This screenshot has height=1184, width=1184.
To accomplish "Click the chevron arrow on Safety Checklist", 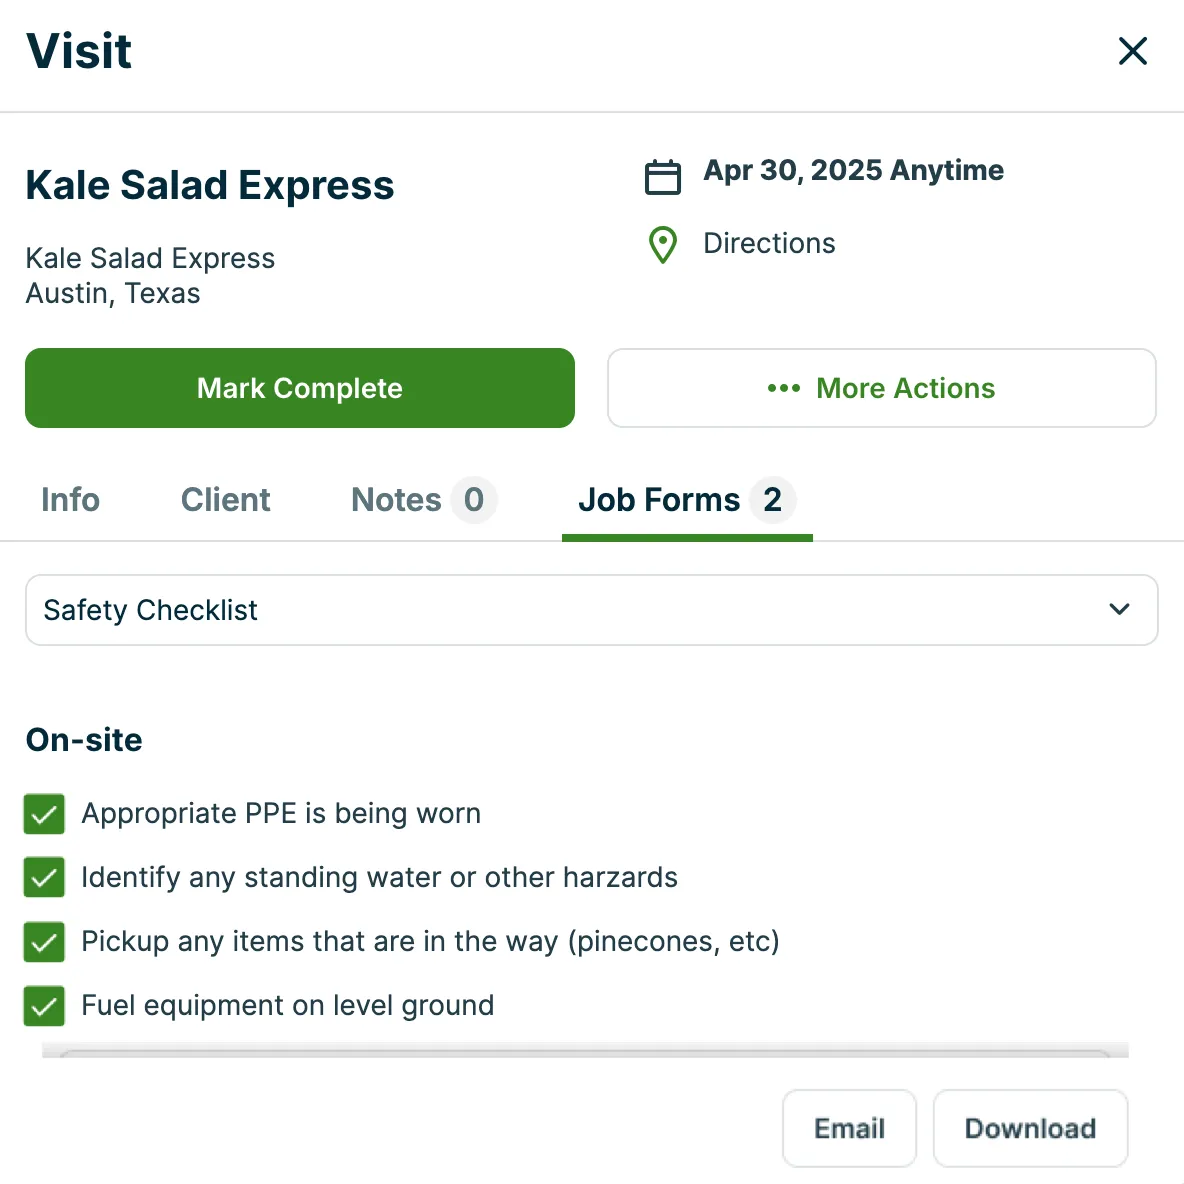I will pos(1119,609).
